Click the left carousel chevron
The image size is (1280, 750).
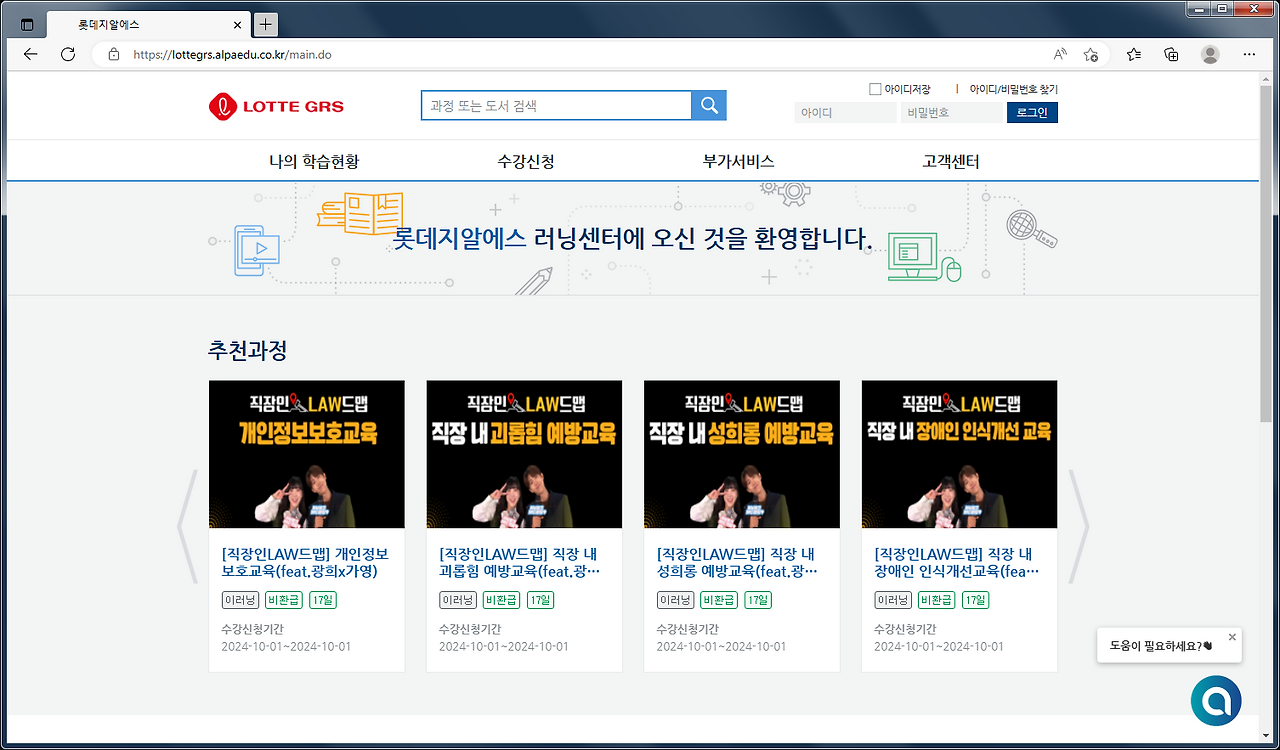click(185, 528)
